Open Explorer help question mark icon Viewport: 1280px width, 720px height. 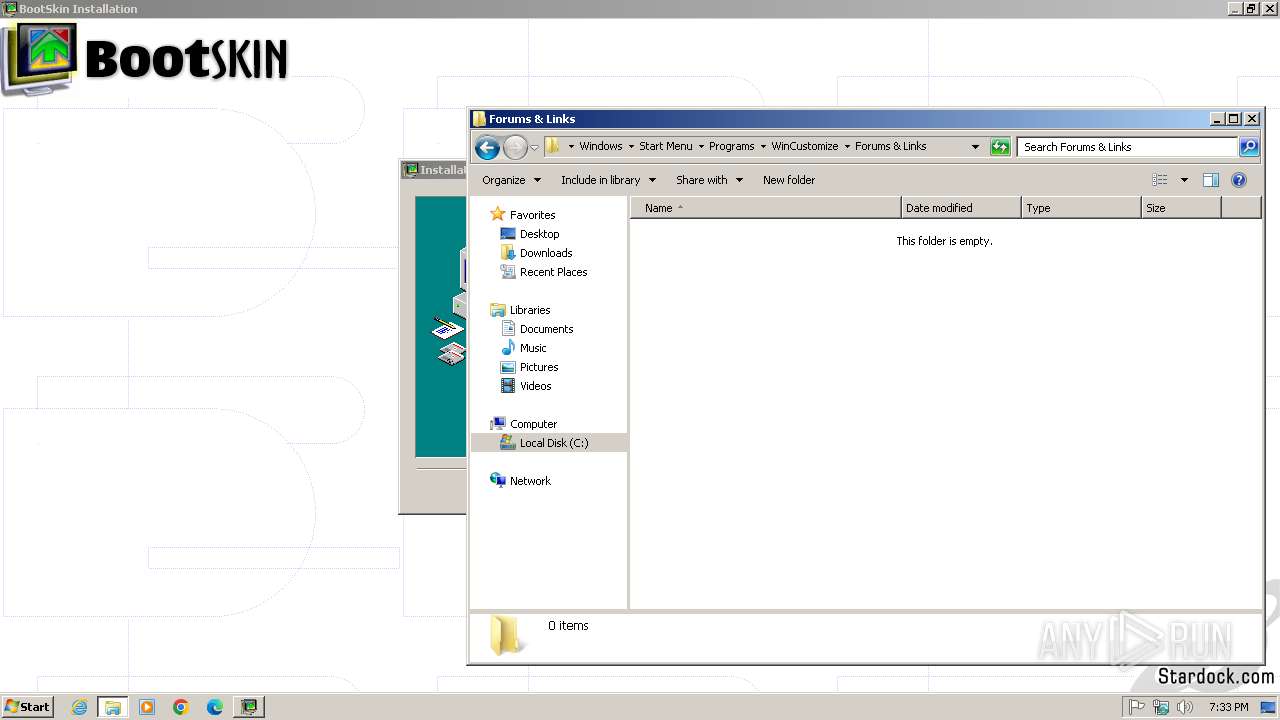click(x=1239, y=180)
